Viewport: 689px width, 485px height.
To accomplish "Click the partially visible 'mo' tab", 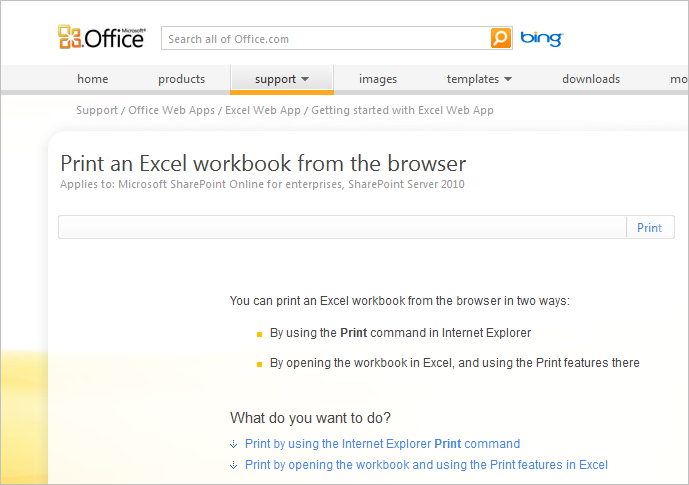I will pos(679,79).
